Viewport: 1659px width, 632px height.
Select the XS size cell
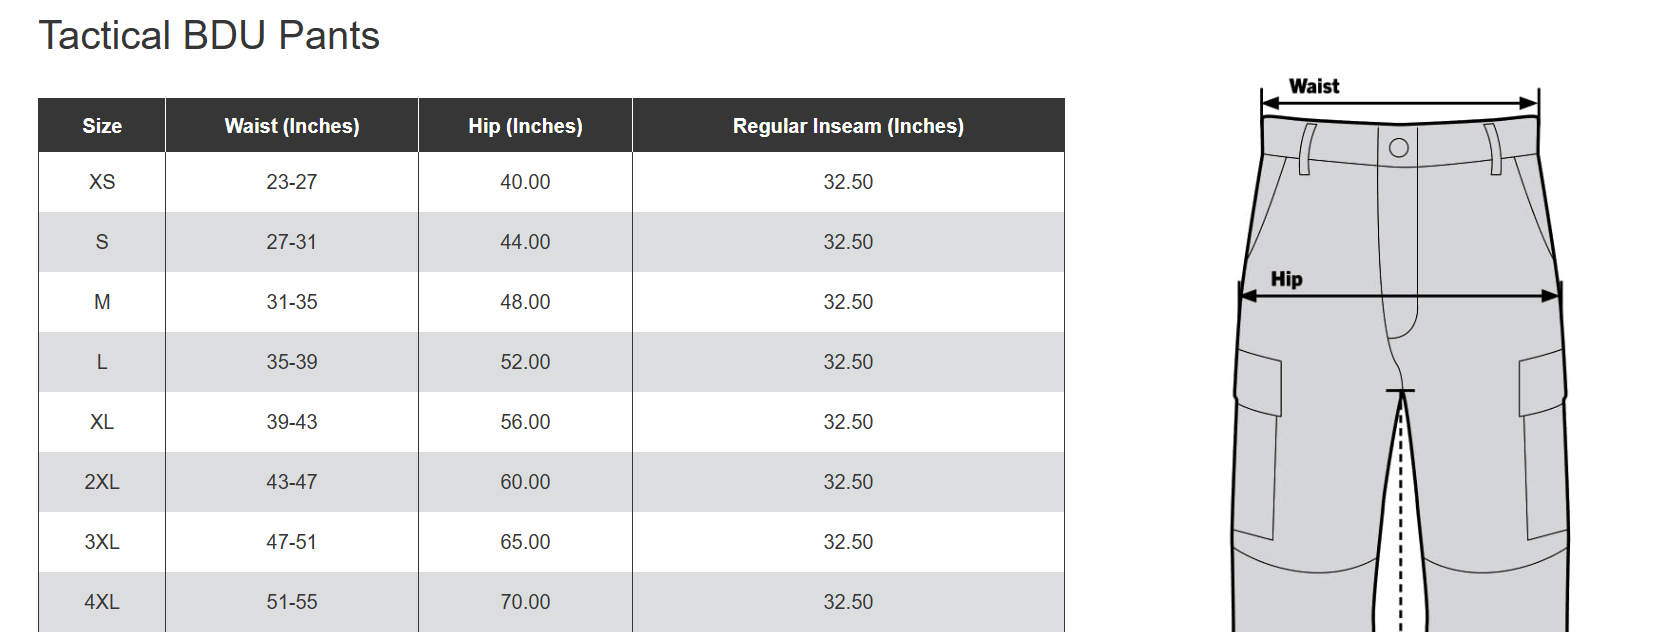[102, 182]
